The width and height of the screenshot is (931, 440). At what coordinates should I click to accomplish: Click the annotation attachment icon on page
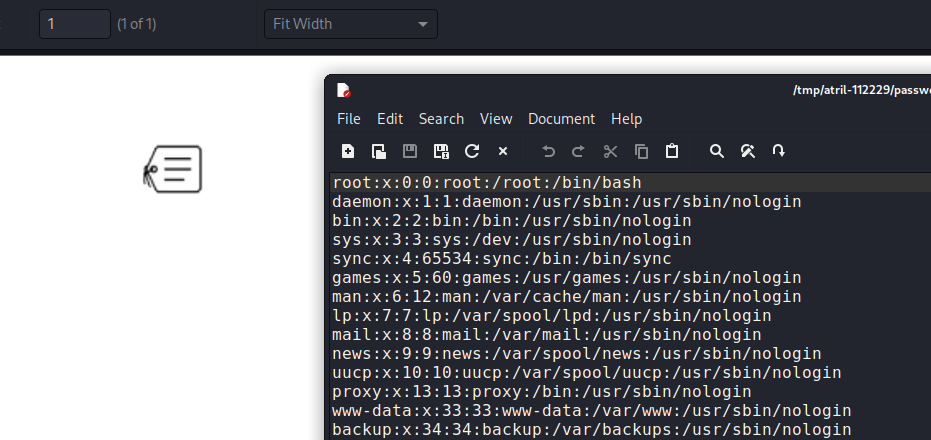173,170
